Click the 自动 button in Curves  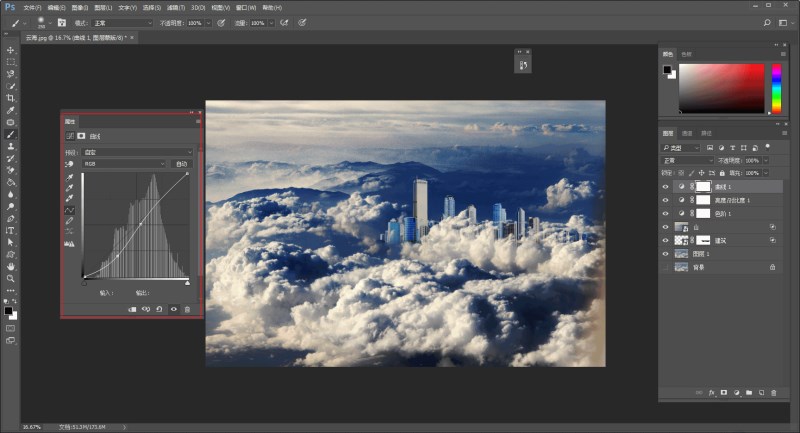pyautogui.click(x=181, y=163)
